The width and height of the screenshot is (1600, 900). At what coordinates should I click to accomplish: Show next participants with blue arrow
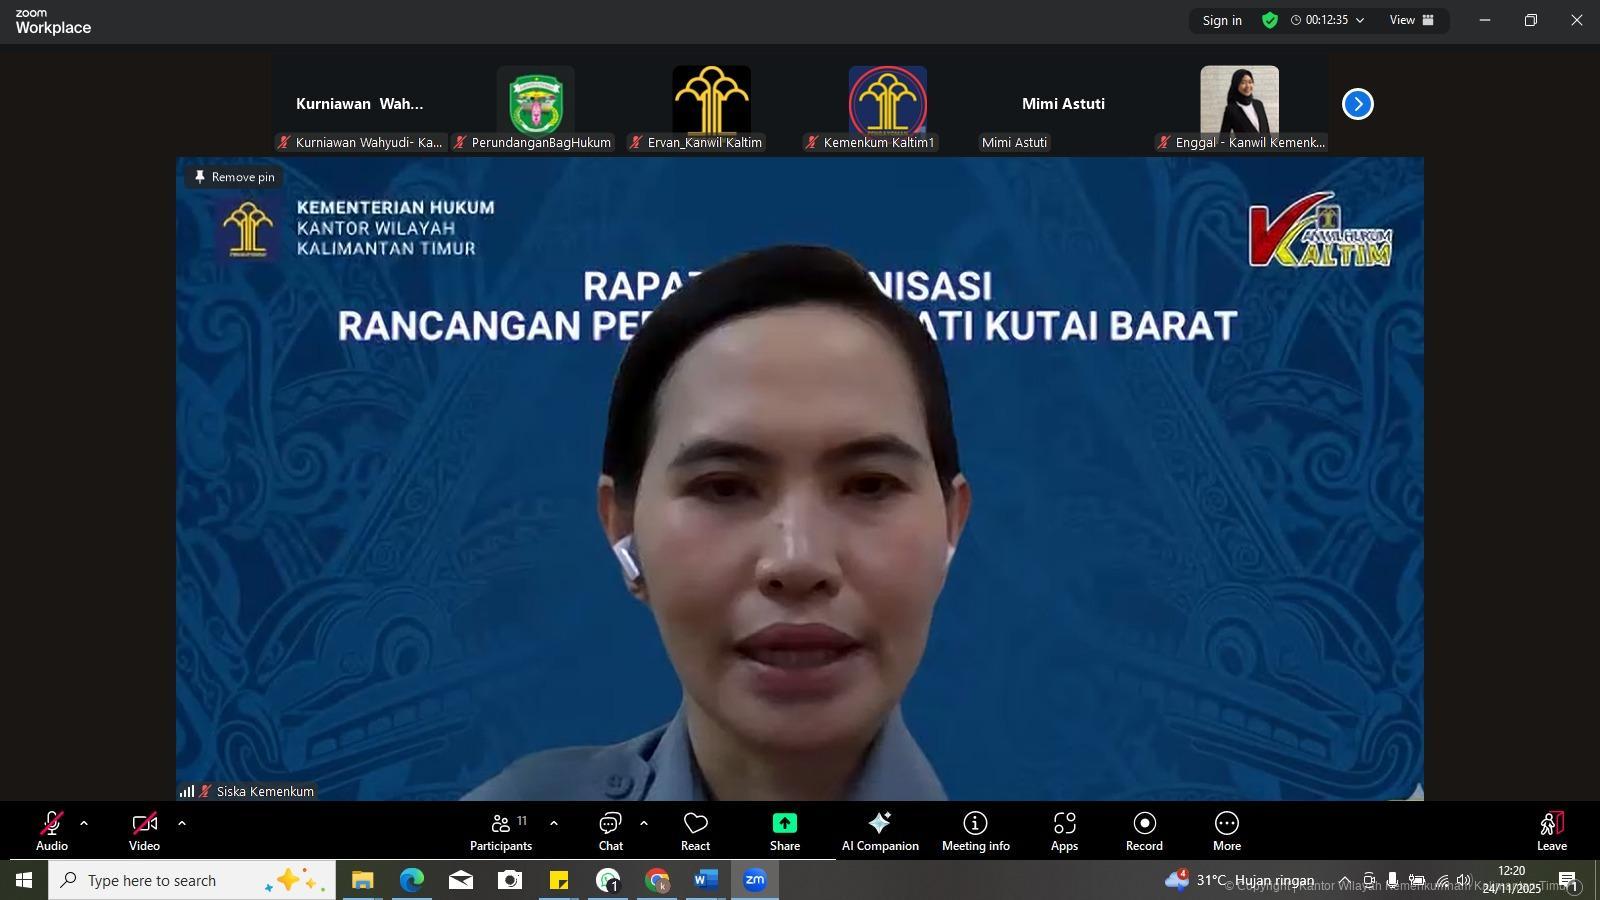[x=1357, y=104]
